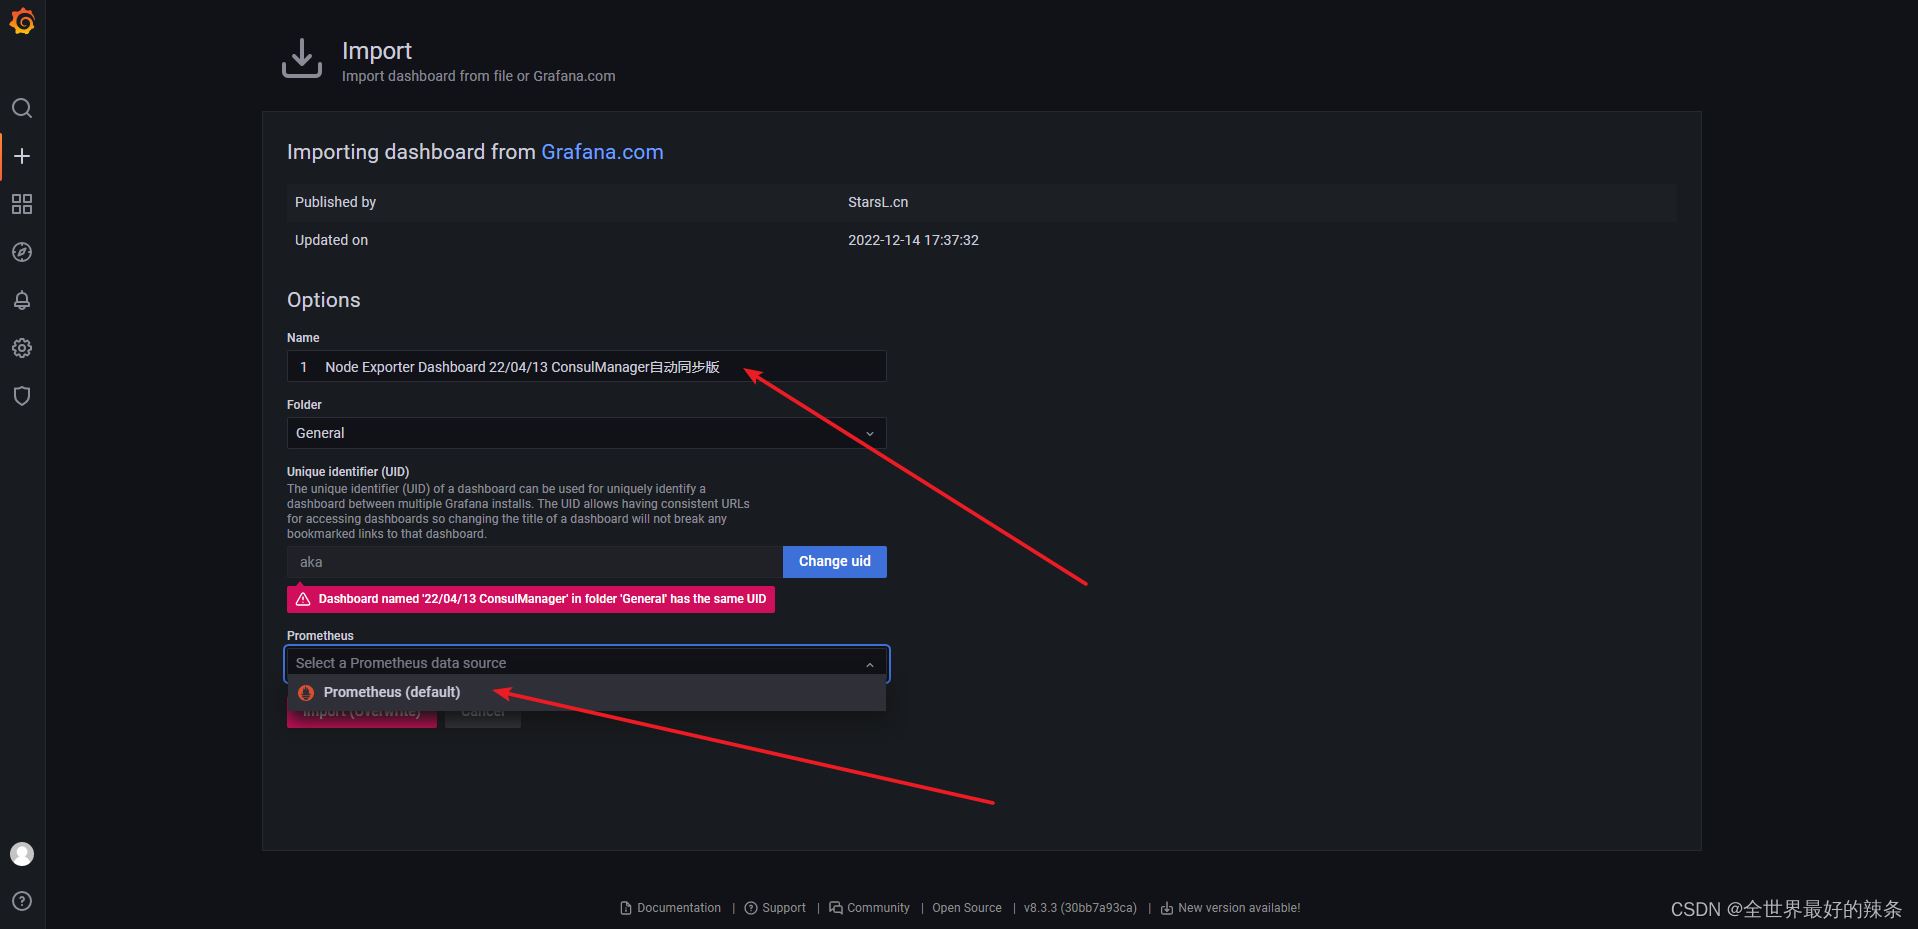This screenshot has height=929, width=1918.
Task: Open the user profile avatar icon
Action: tap(22, 854)
